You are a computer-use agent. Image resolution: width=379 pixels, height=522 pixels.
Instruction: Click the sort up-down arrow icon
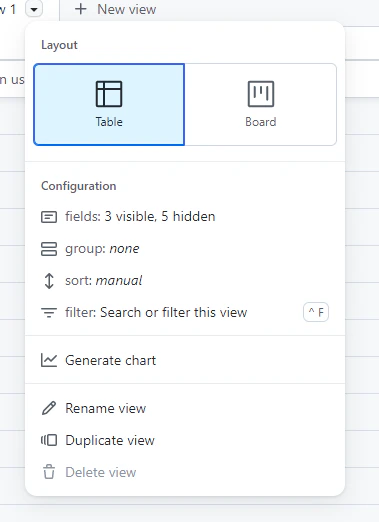pos(49,281)
